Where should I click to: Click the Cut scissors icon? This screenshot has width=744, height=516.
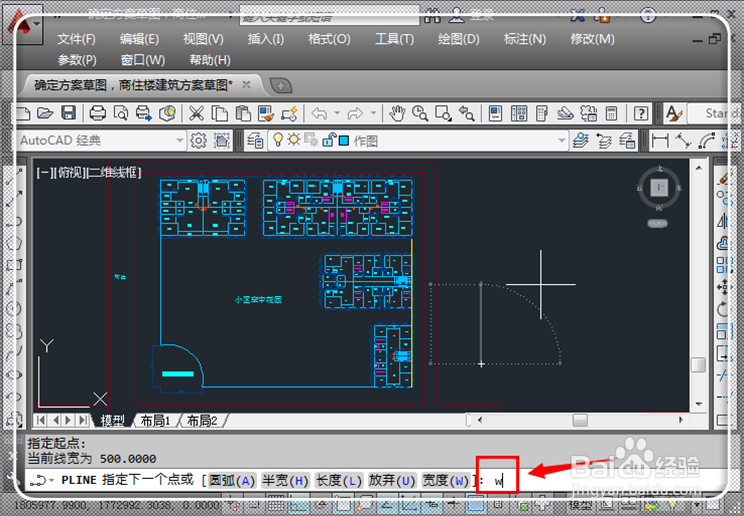[x=196, y=113]
